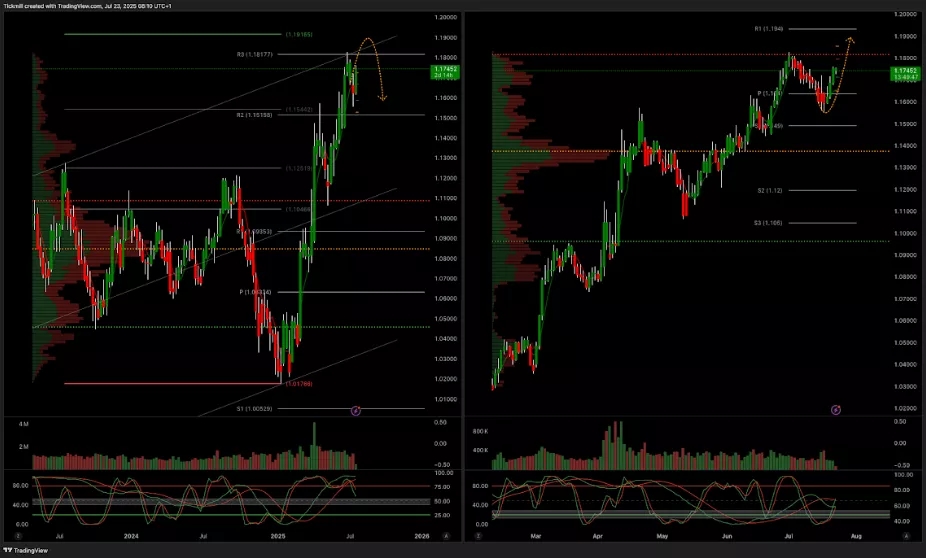926x558 pixels.
Task: Click the green 1.17452 price label on right chart
Action: pyautogui.click(x=906, y=74)
